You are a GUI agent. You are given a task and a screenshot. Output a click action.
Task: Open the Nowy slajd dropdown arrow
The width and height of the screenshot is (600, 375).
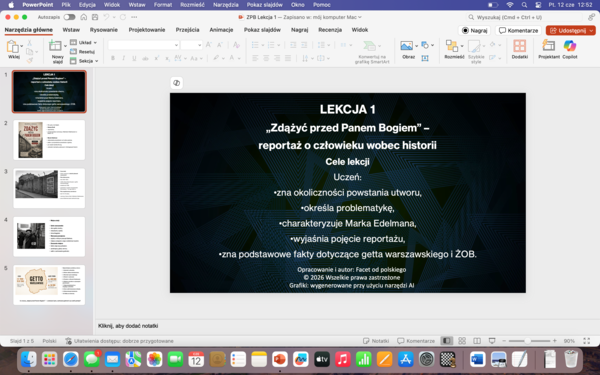(65, 46)
